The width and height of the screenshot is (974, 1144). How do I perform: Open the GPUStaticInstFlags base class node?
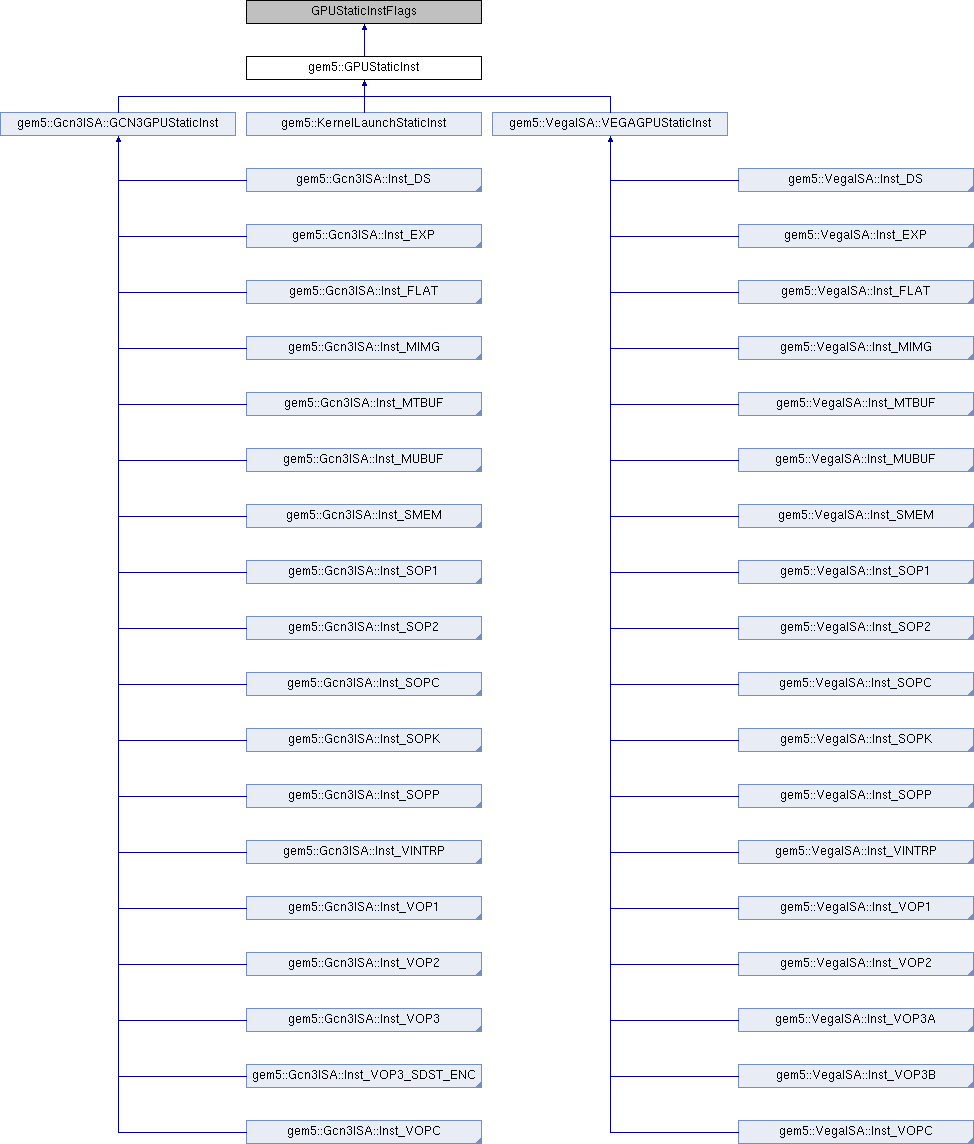pyautogui.click(x=364, y=12)
